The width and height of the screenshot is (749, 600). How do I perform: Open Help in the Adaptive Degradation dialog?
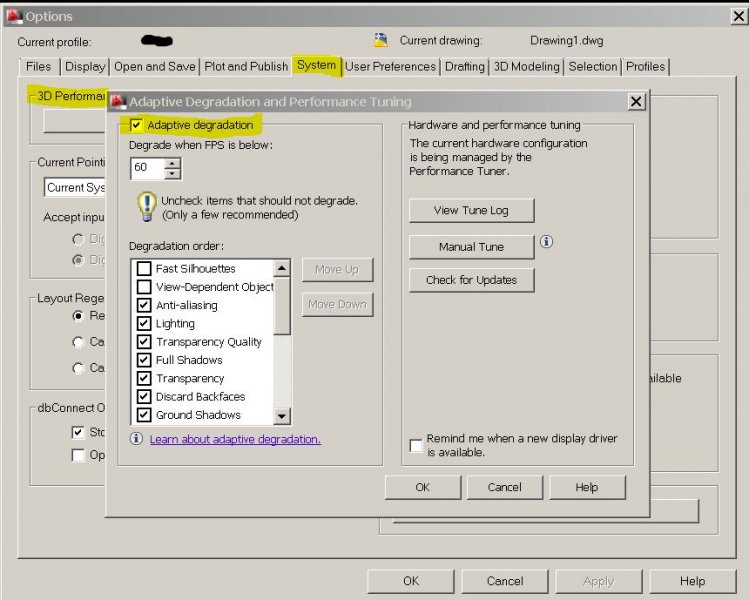coord(587,487)
